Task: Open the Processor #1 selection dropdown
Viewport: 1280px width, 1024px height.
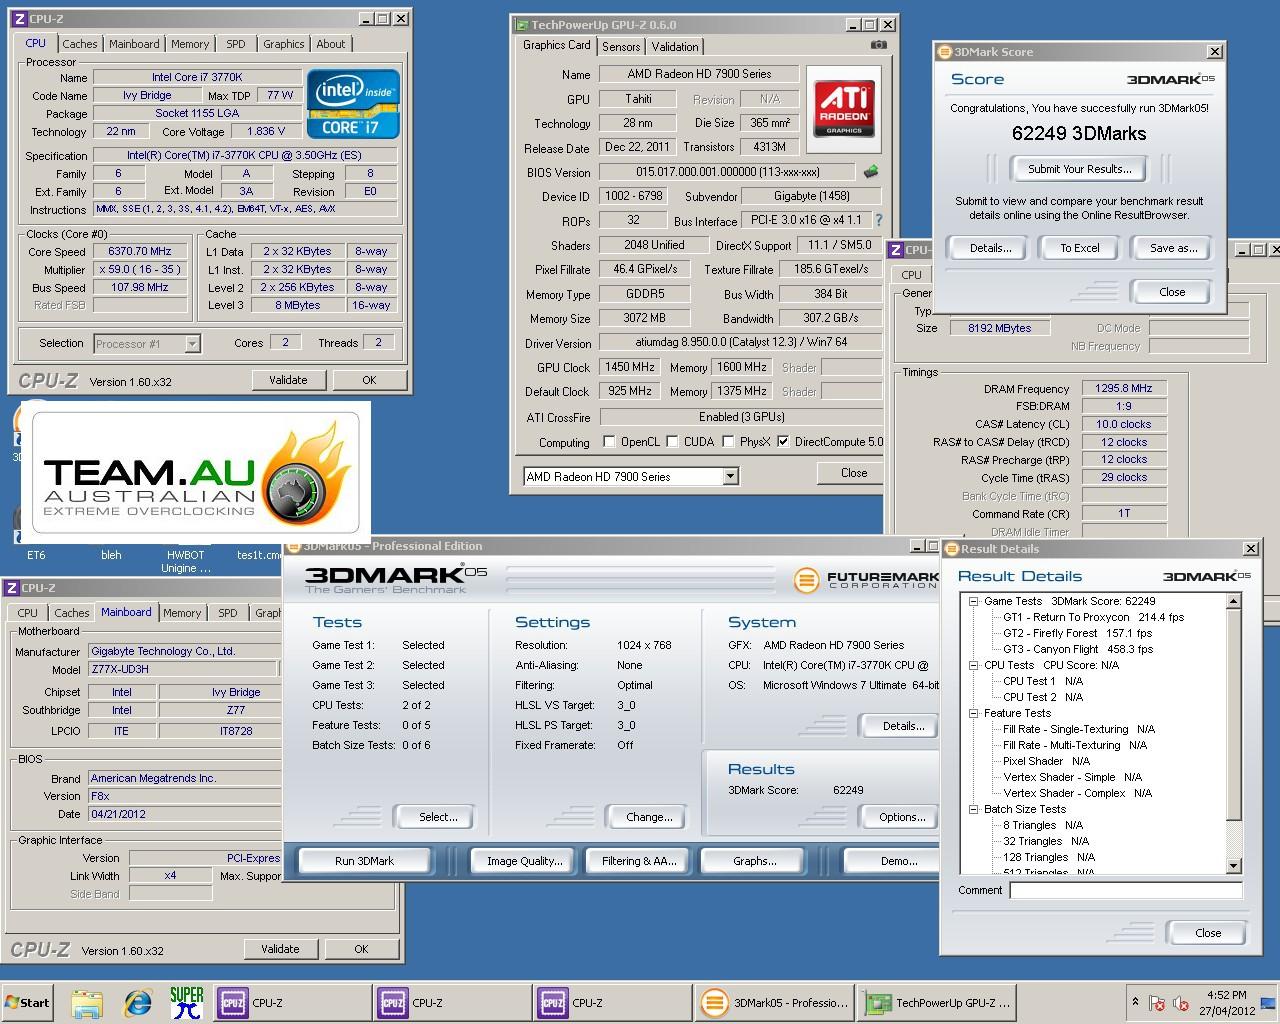Action: (192, 344)
